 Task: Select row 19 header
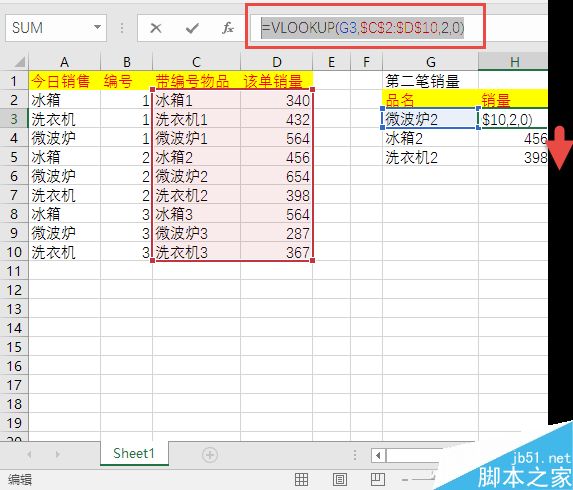(14, 423)
